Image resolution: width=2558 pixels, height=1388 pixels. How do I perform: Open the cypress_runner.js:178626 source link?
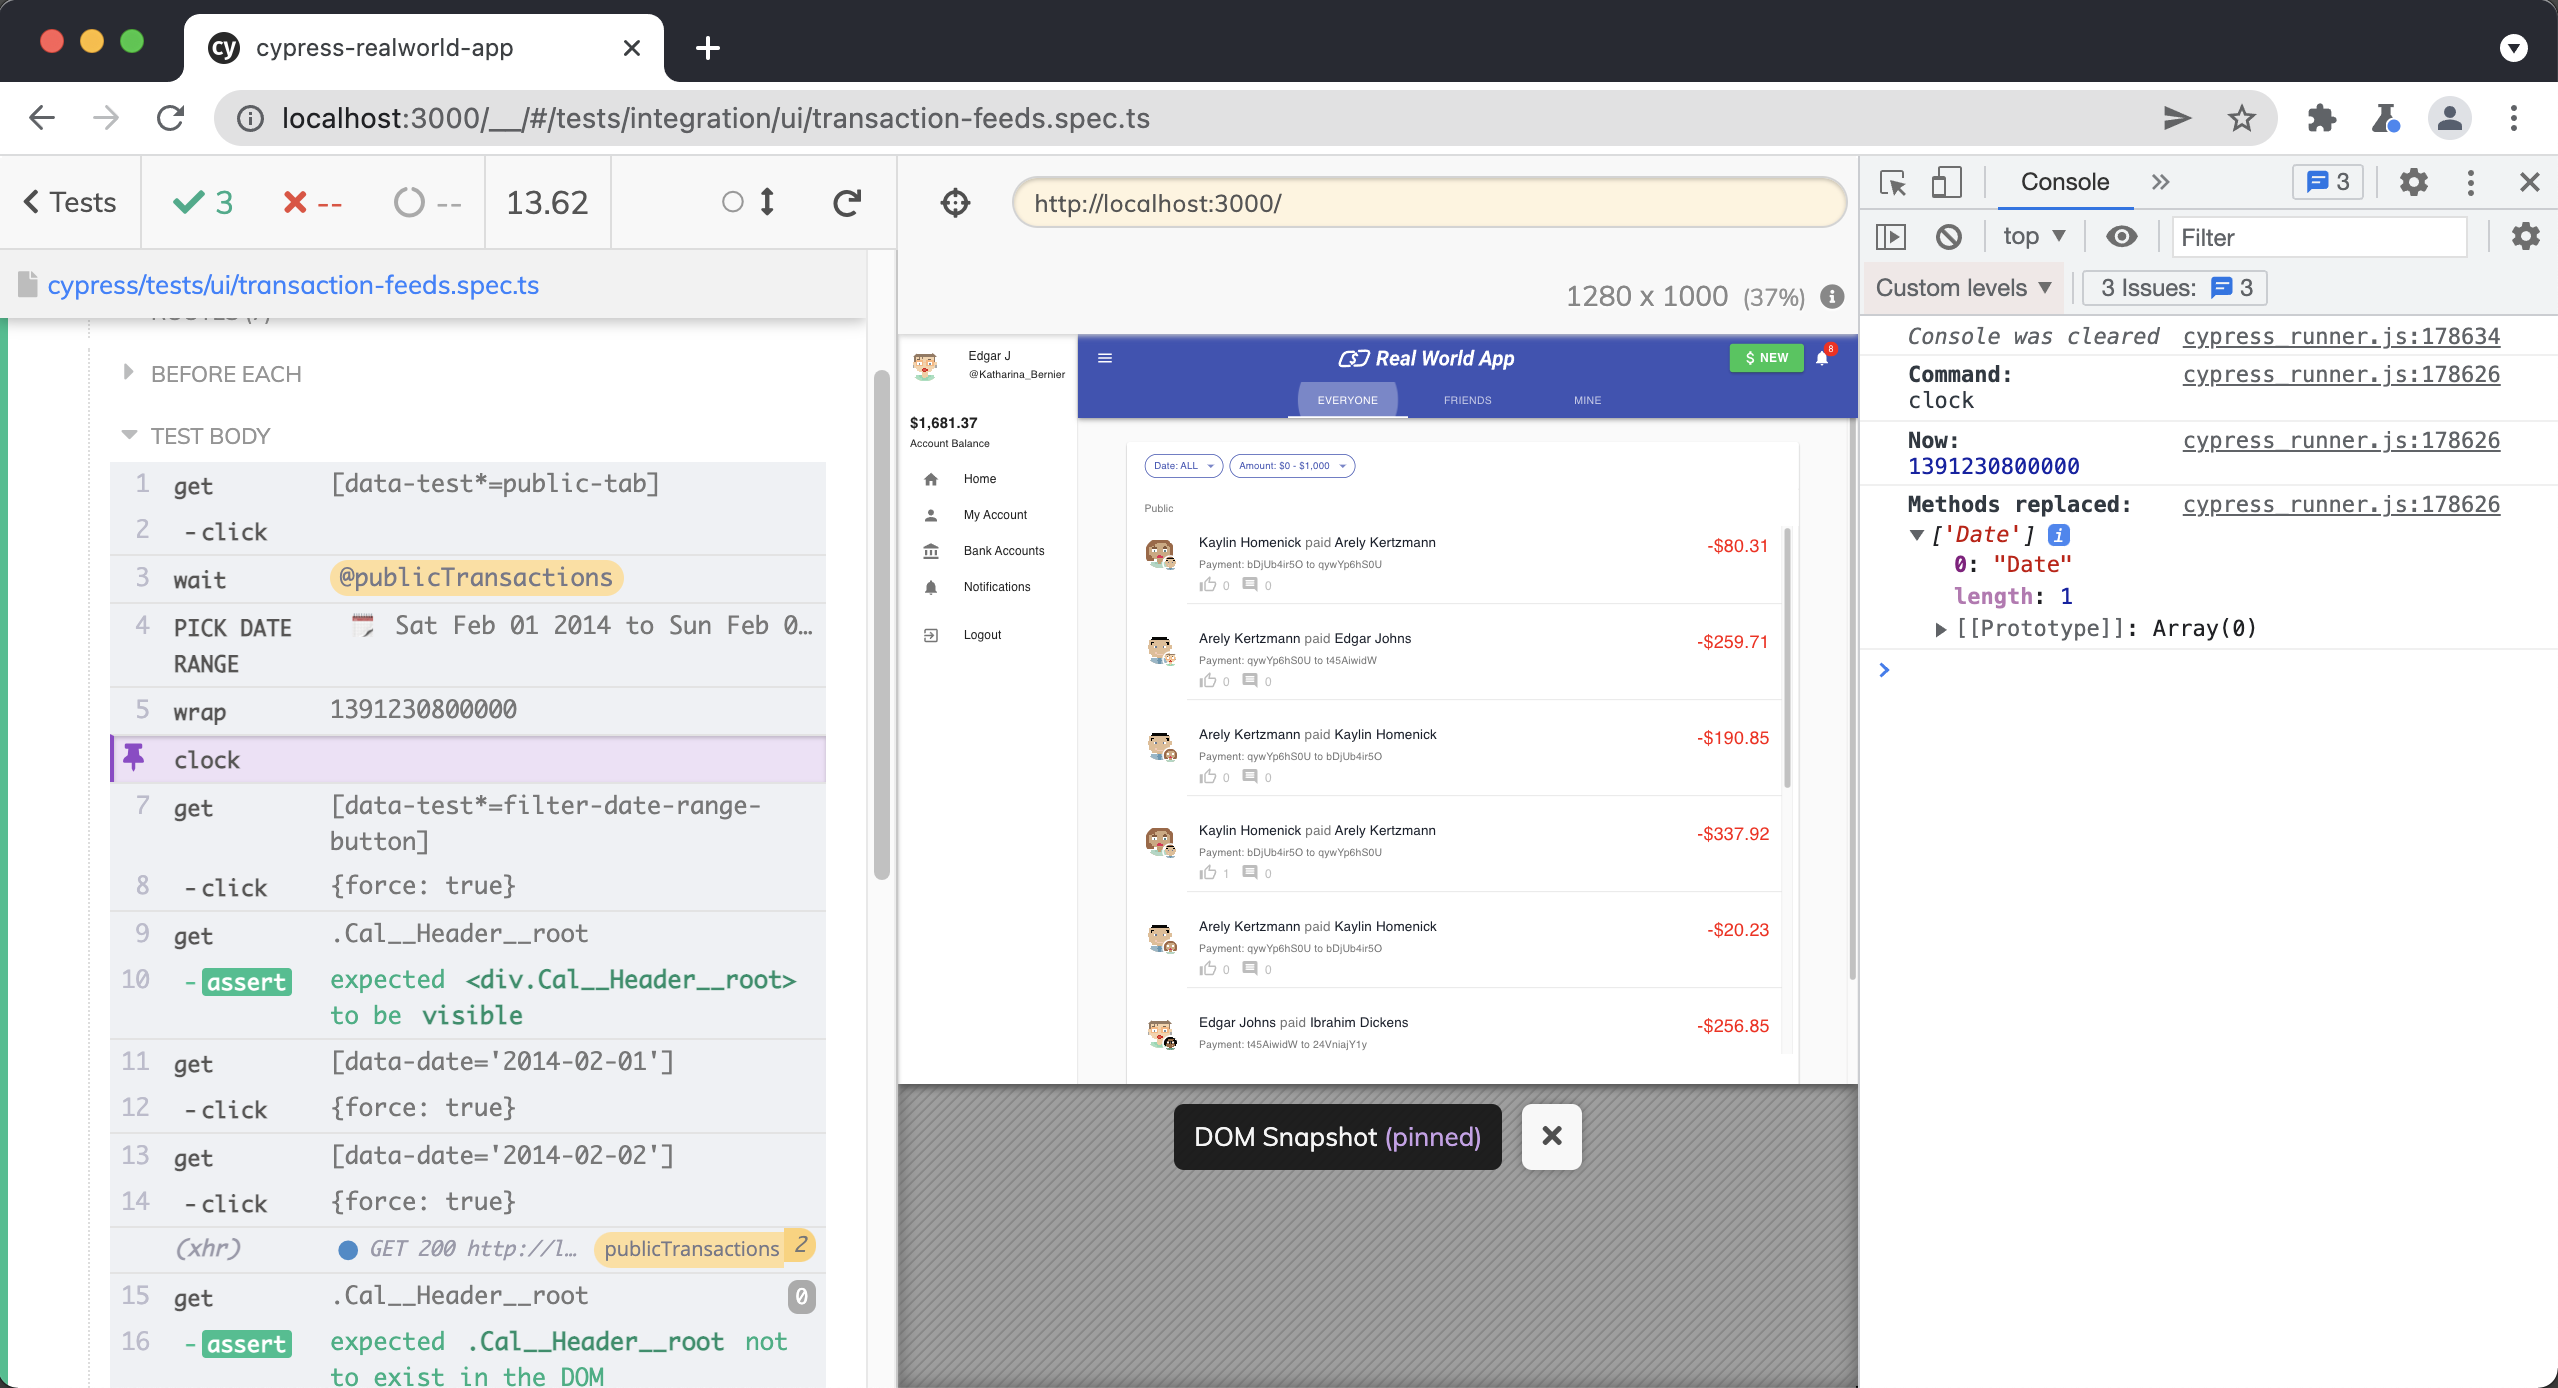tap(2340, 374)
